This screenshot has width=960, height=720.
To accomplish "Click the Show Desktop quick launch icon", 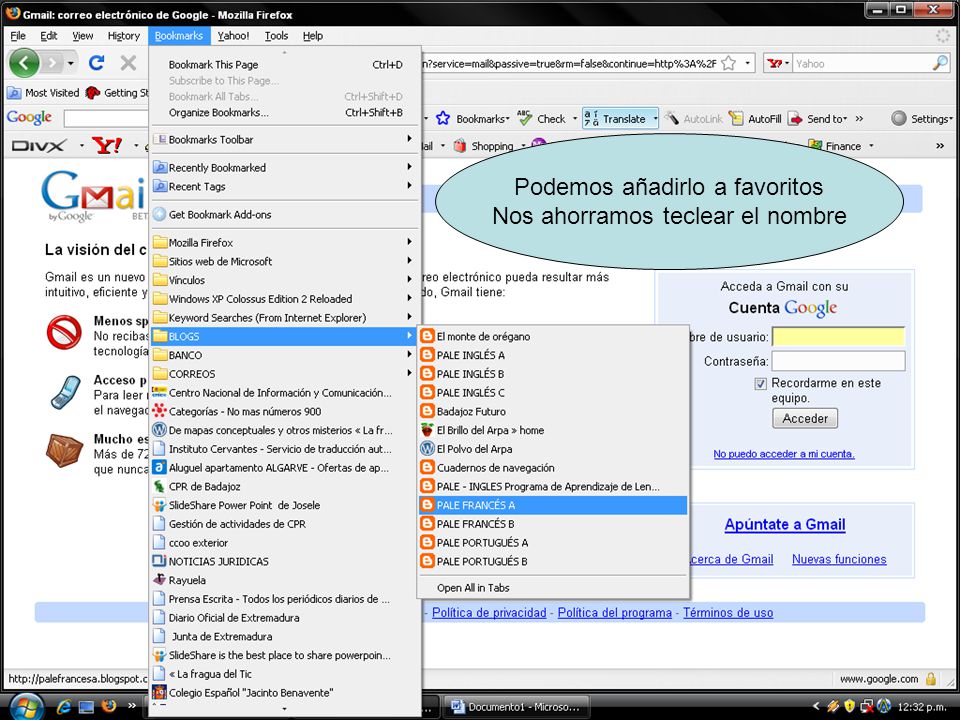I will coord(86,707).
